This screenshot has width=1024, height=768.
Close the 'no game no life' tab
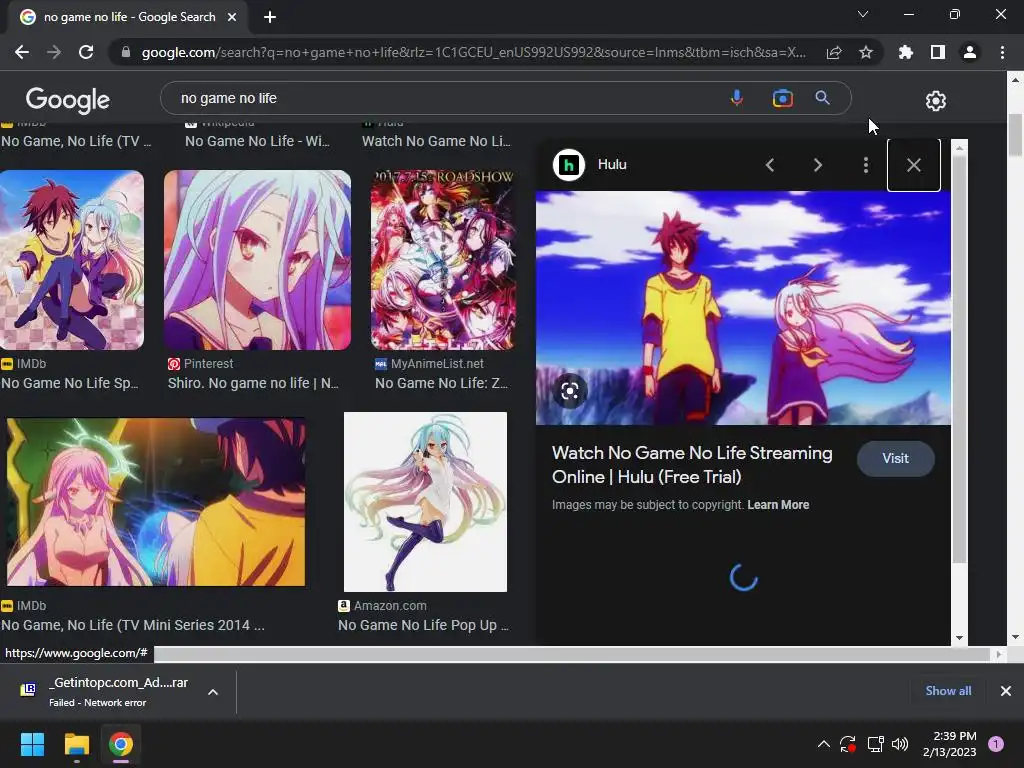click(x=232, y=17)
